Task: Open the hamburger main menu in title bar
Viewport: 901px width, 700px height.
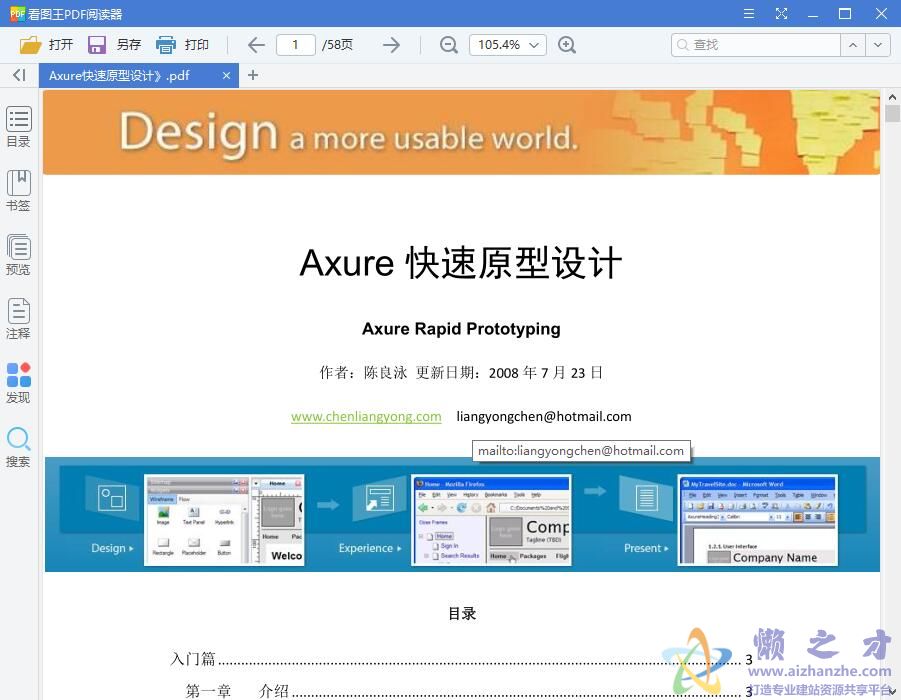Action: 749,13
